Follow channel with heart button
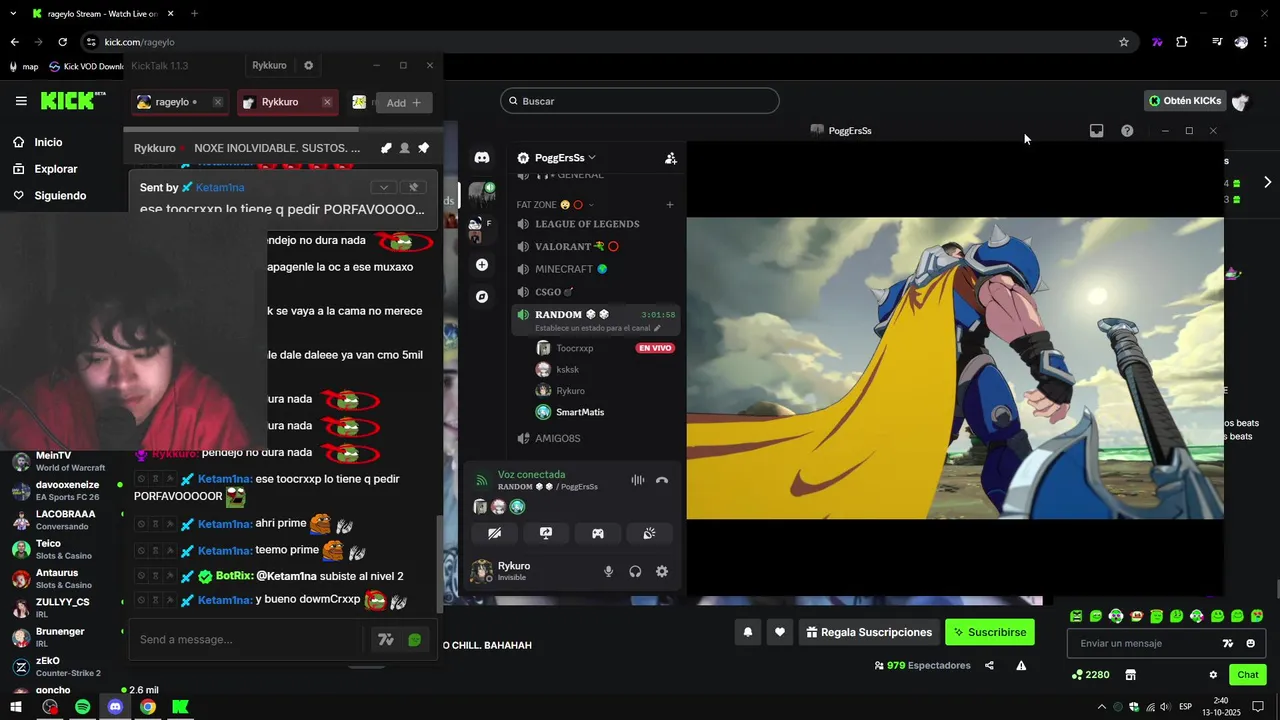The height and width of the screenshot is (720, 1280). point(780,632)
